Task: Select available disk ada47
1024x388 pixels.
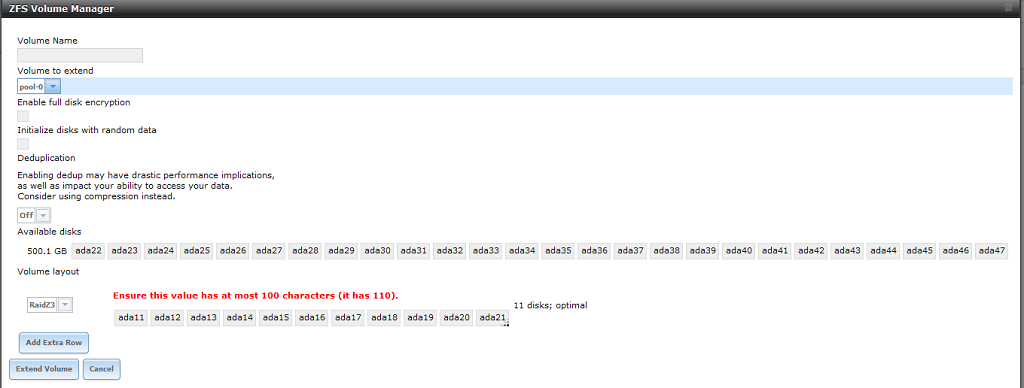Action: coord(992,251)
